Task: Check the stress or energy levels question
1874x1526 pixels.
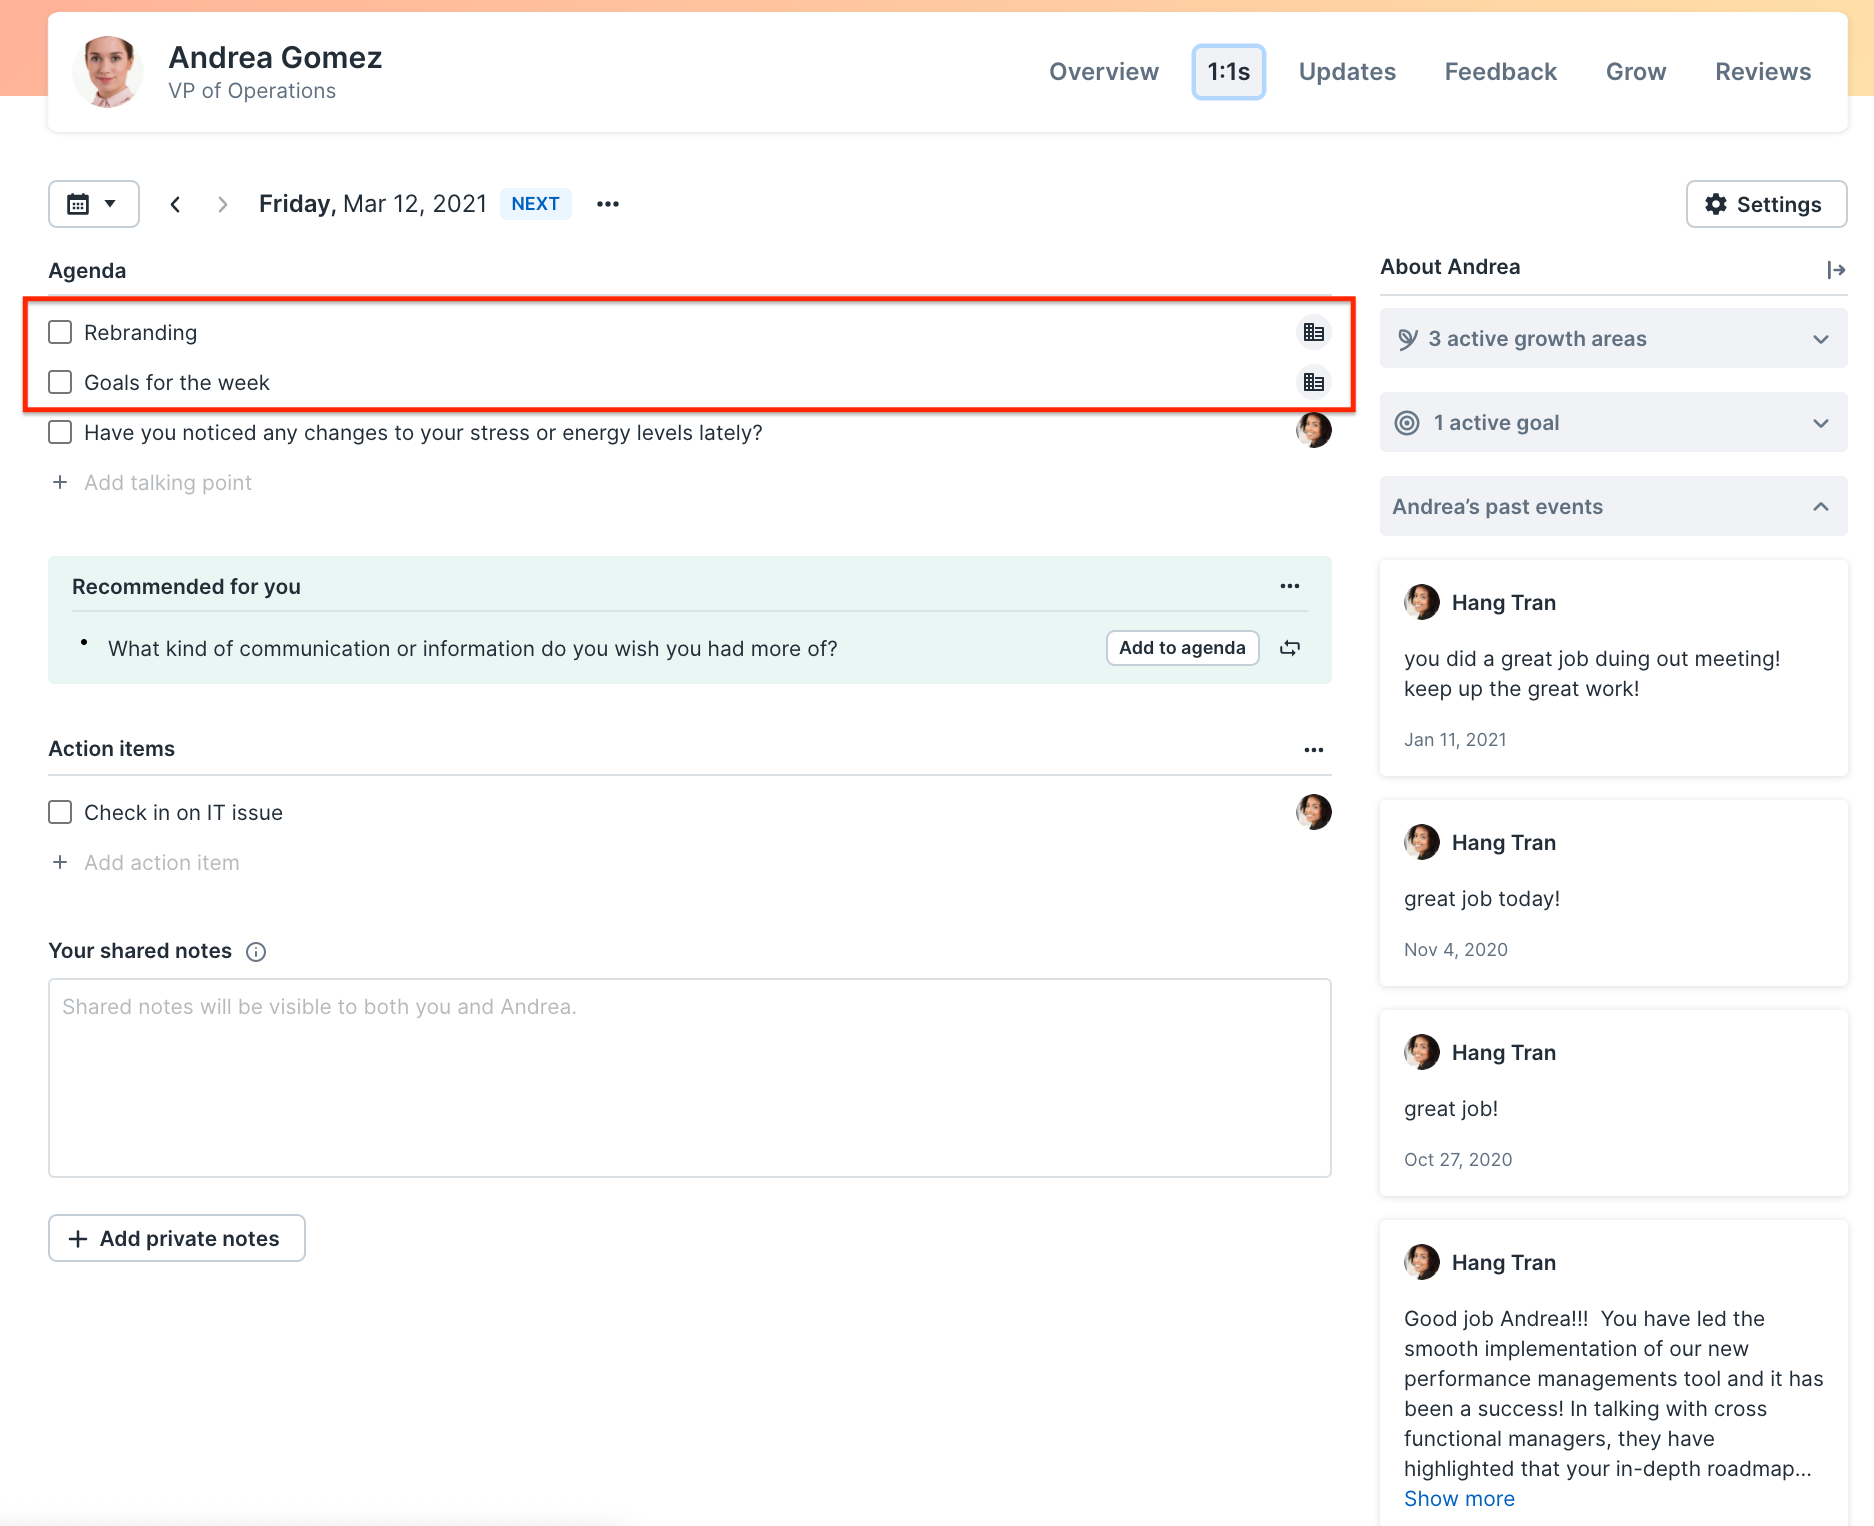Action: pyautogui.click(x=60, y=432)
